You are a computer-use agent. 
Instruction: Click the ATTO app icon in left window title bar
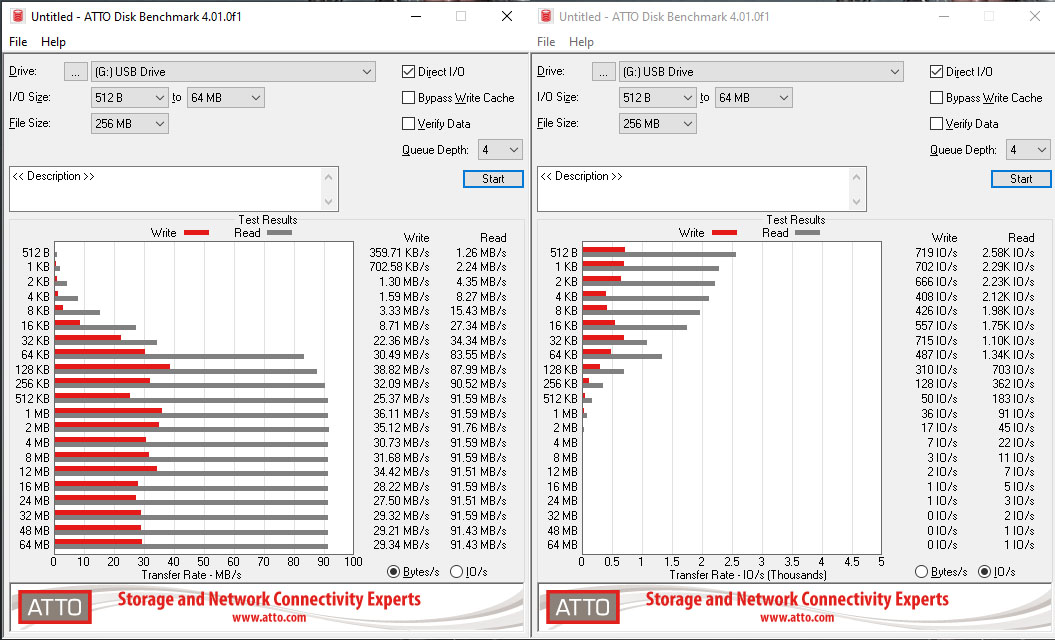point(18,16)
